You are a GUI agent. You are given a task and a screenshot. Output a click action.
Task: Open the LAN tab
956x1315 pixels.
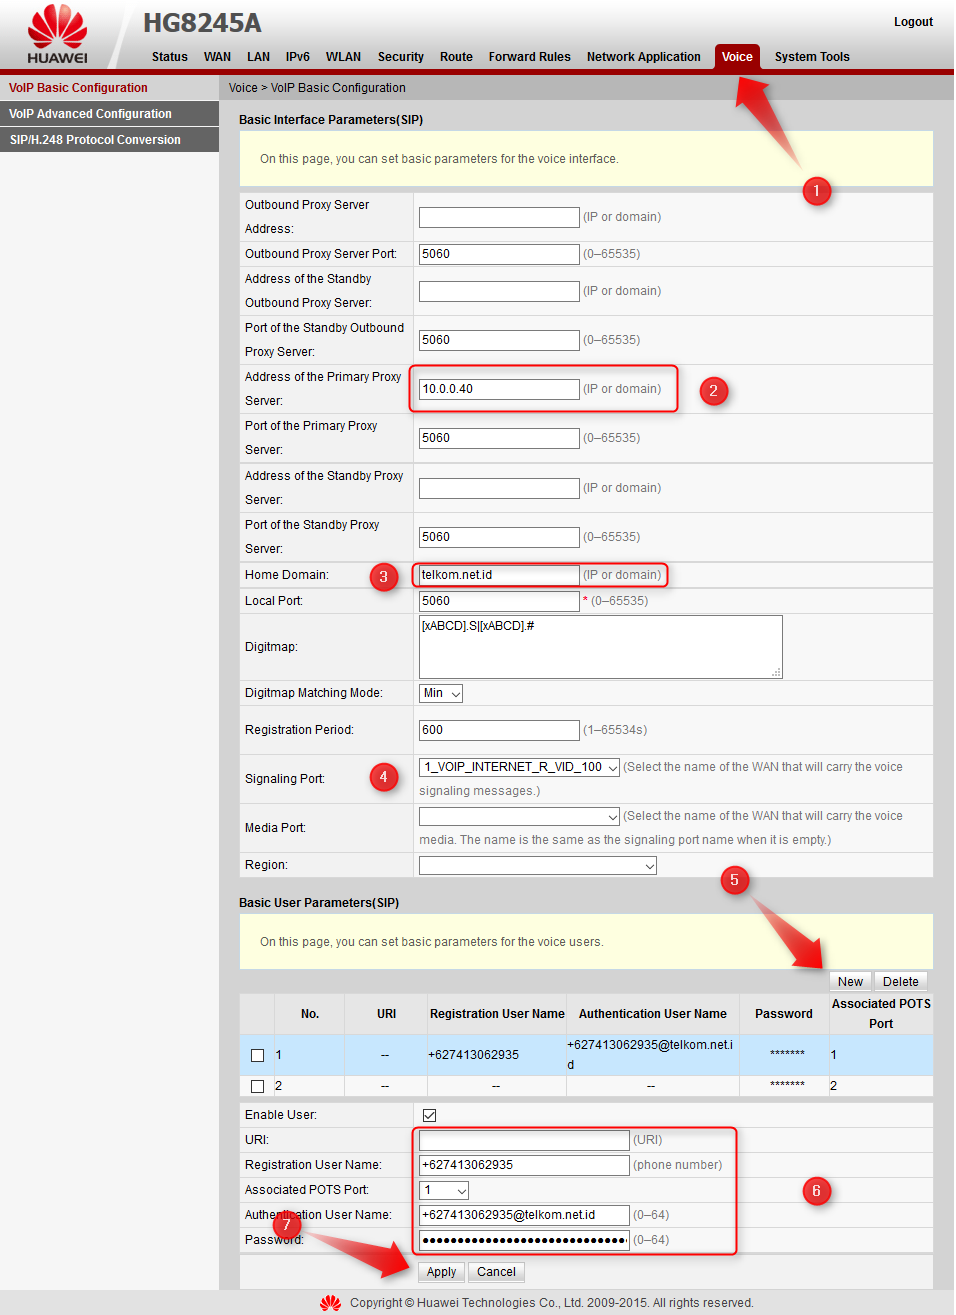click(258, 57)
